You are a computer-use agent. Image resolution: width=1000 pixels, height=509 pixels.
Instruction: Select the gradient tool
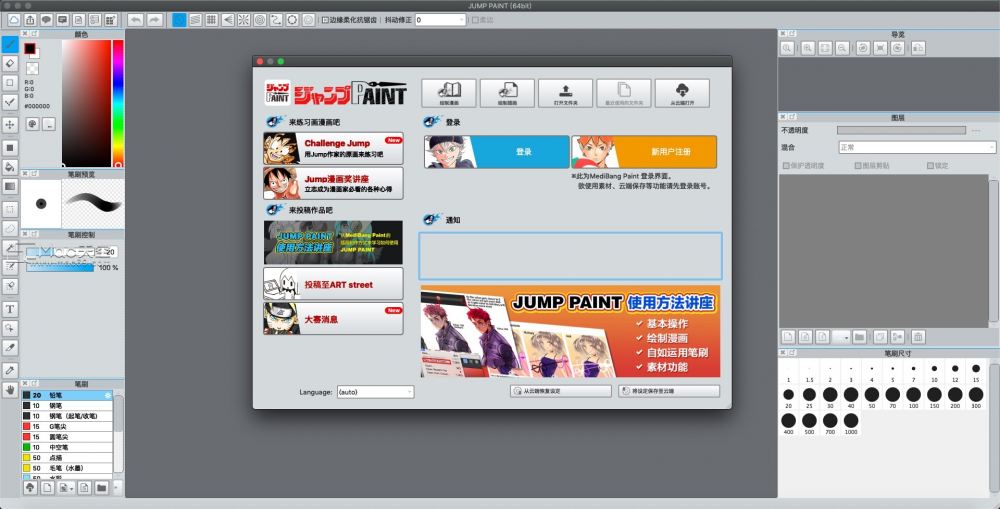tap(10, 187)
